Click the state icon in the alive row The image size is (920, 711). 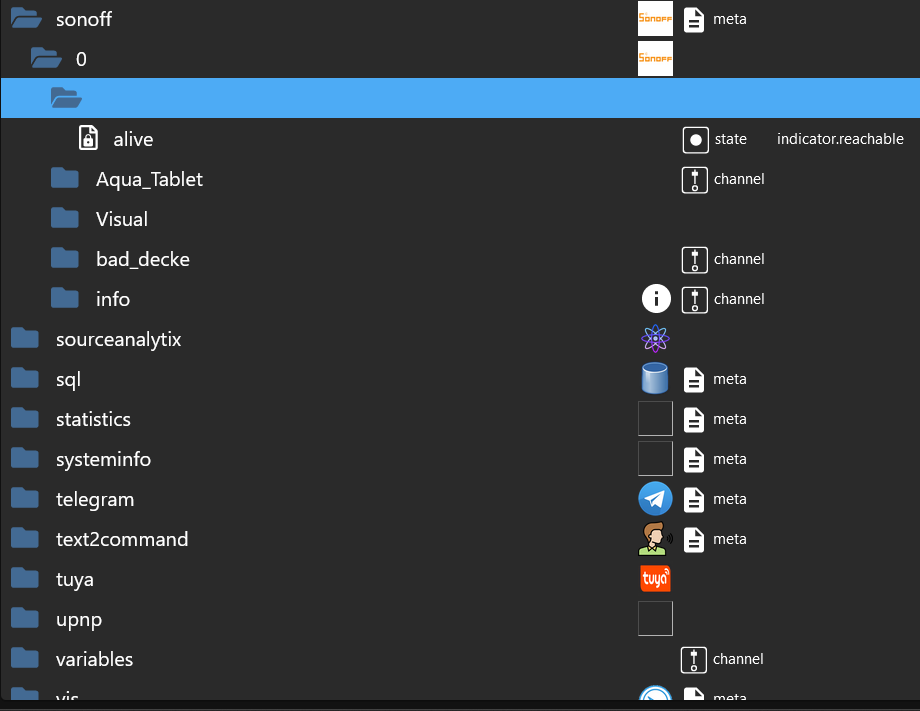[x=695, y=139]
